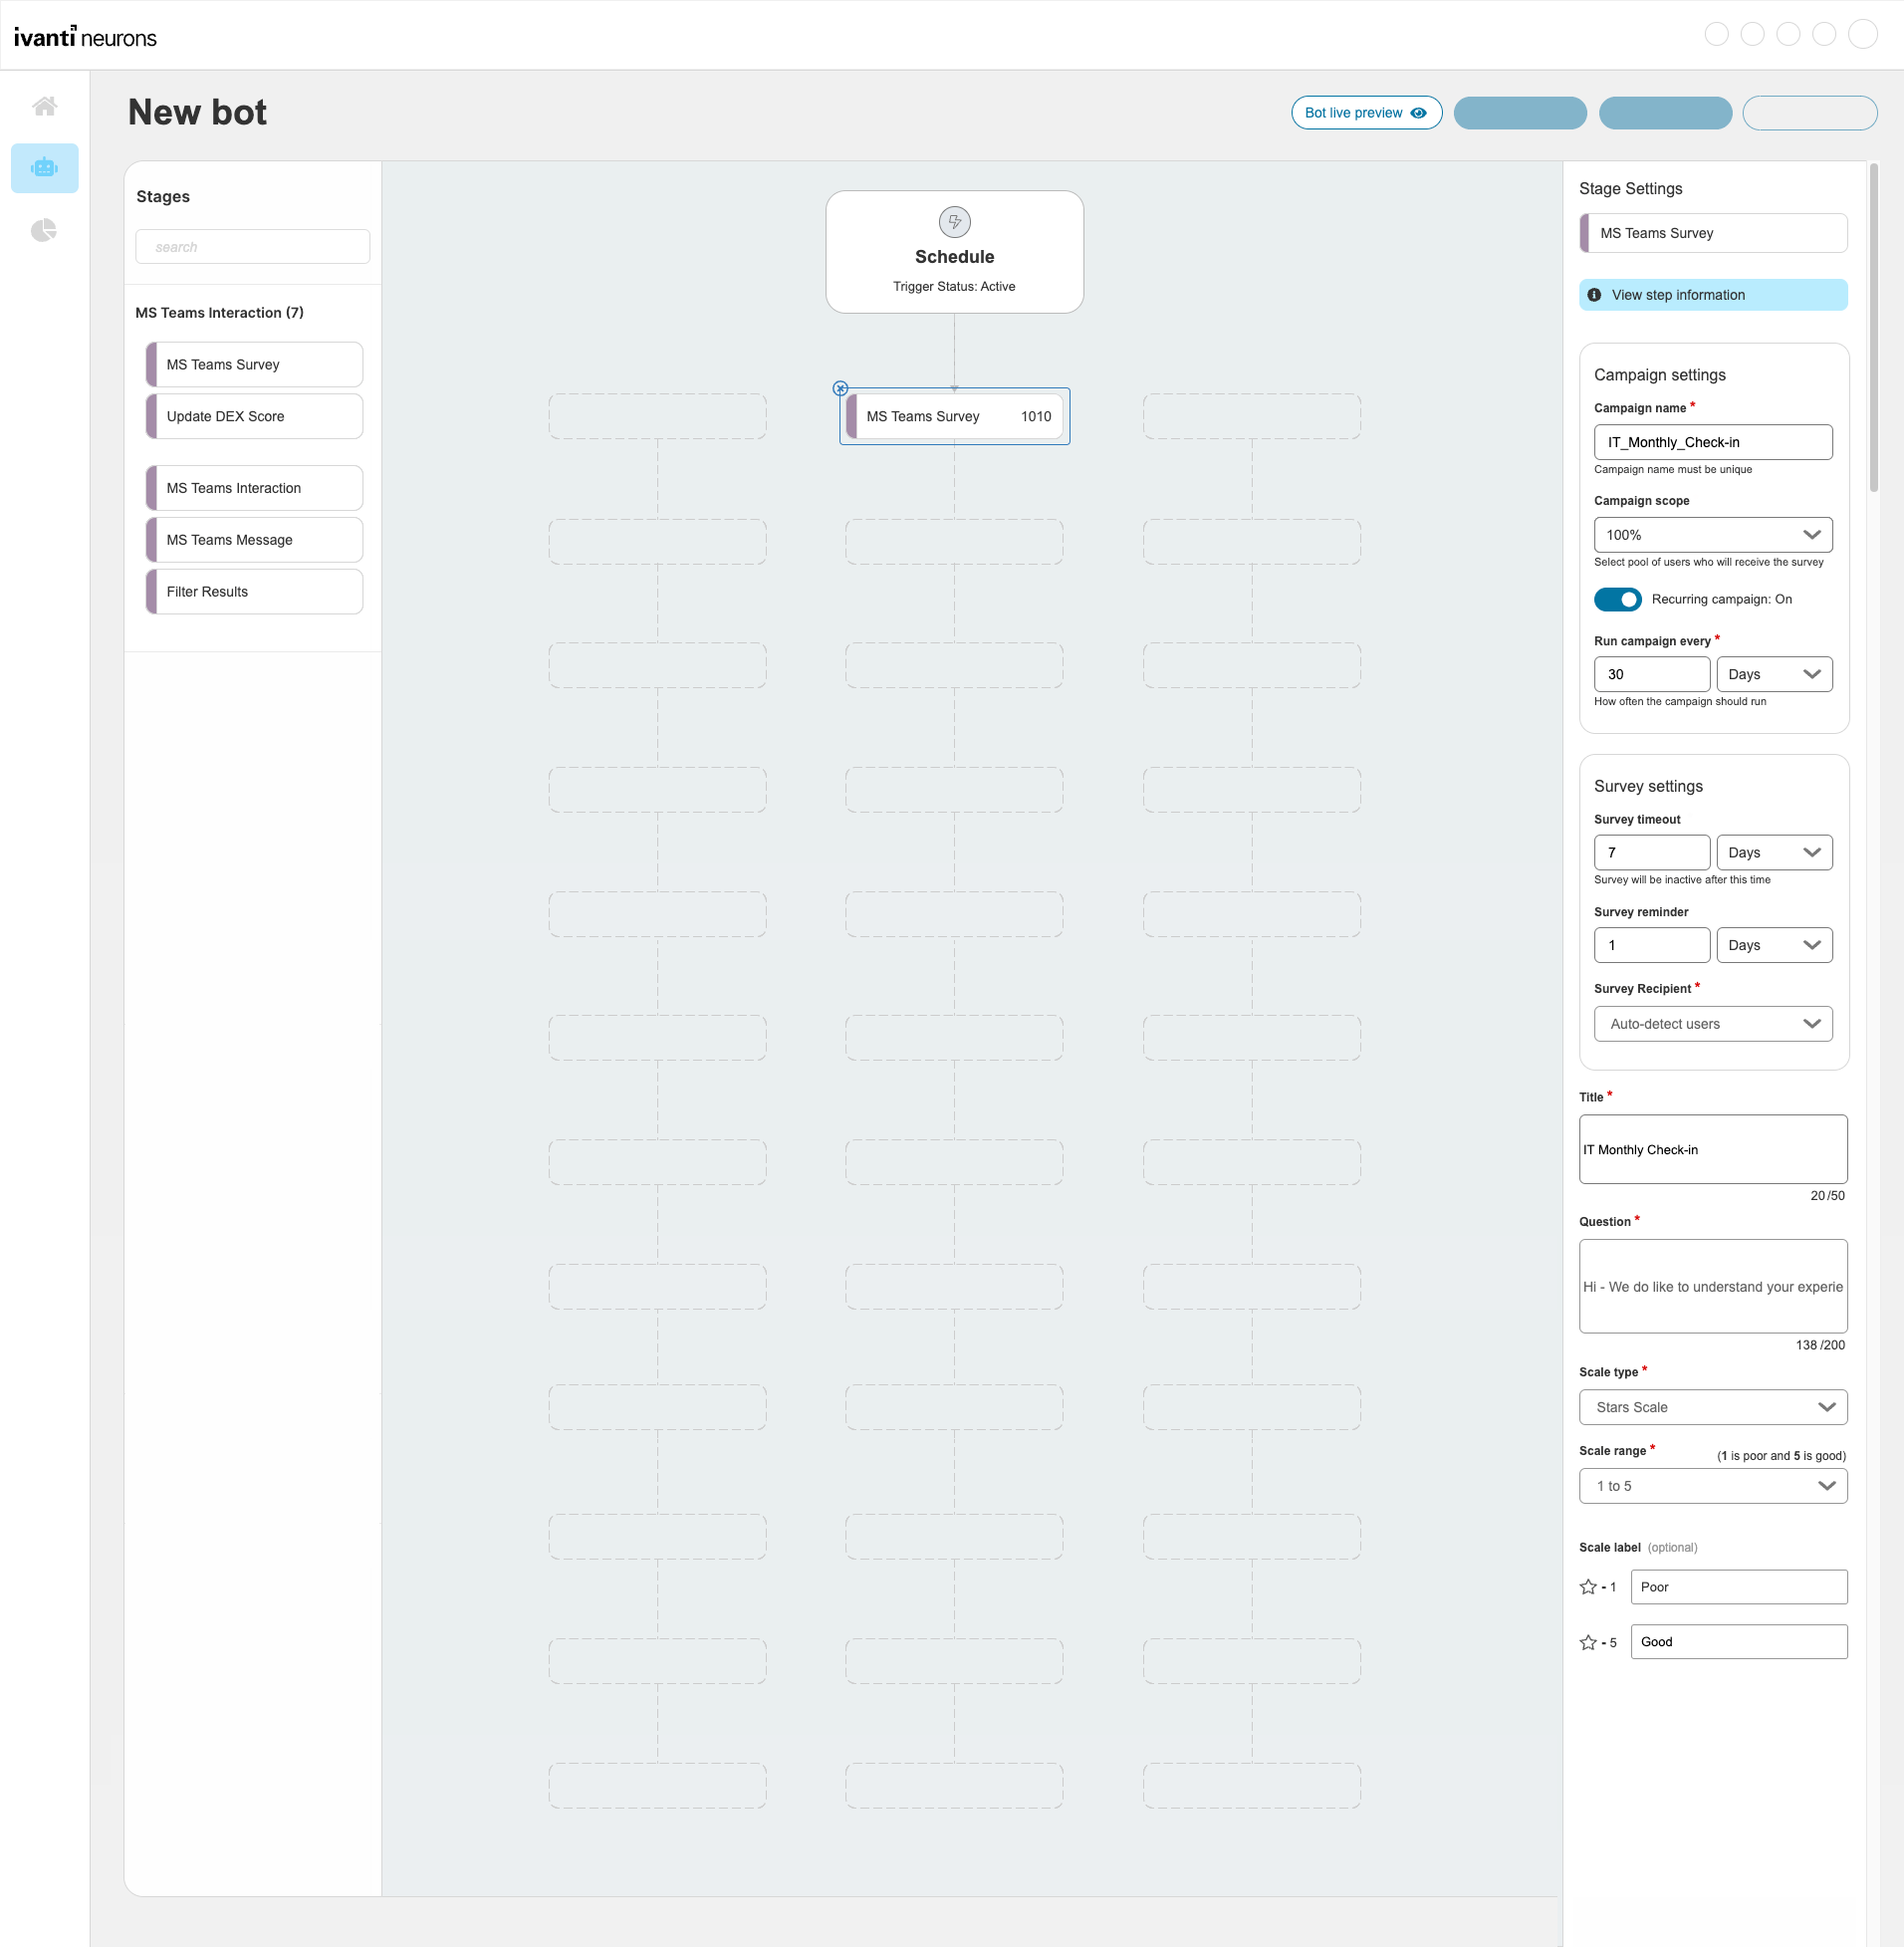Click the Survey reminder value 1 field
This screenshot has height=1947, width=1904.
click(x=1652, y=945)
